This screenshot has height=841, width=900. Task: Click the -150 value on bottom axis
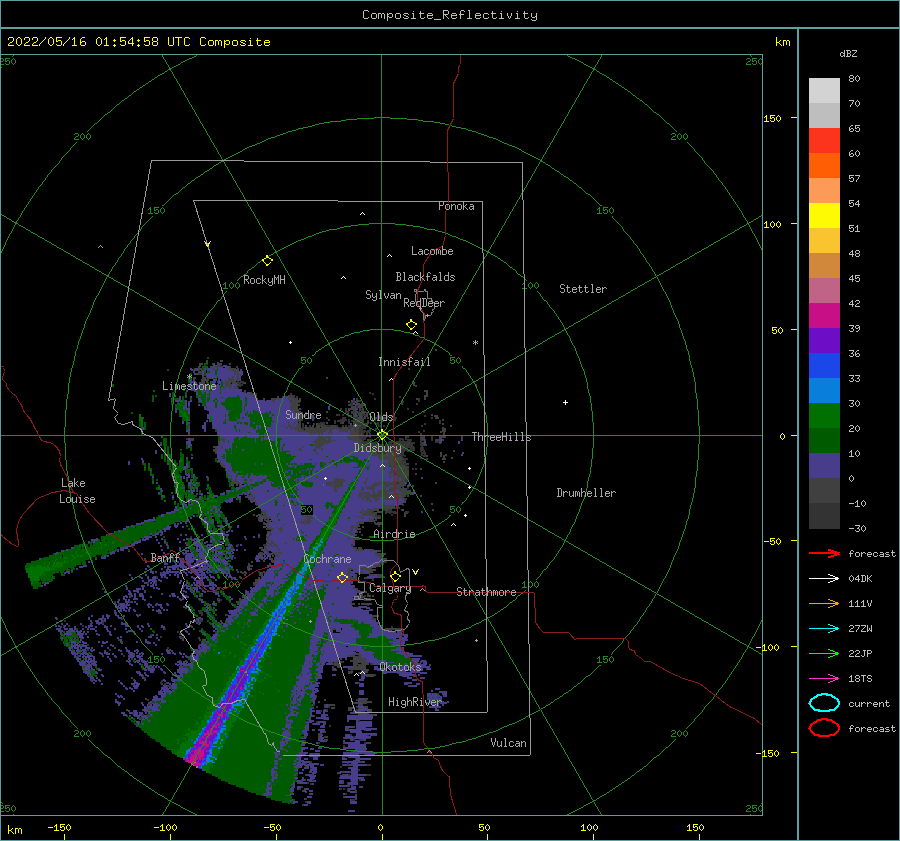point(59,827)
